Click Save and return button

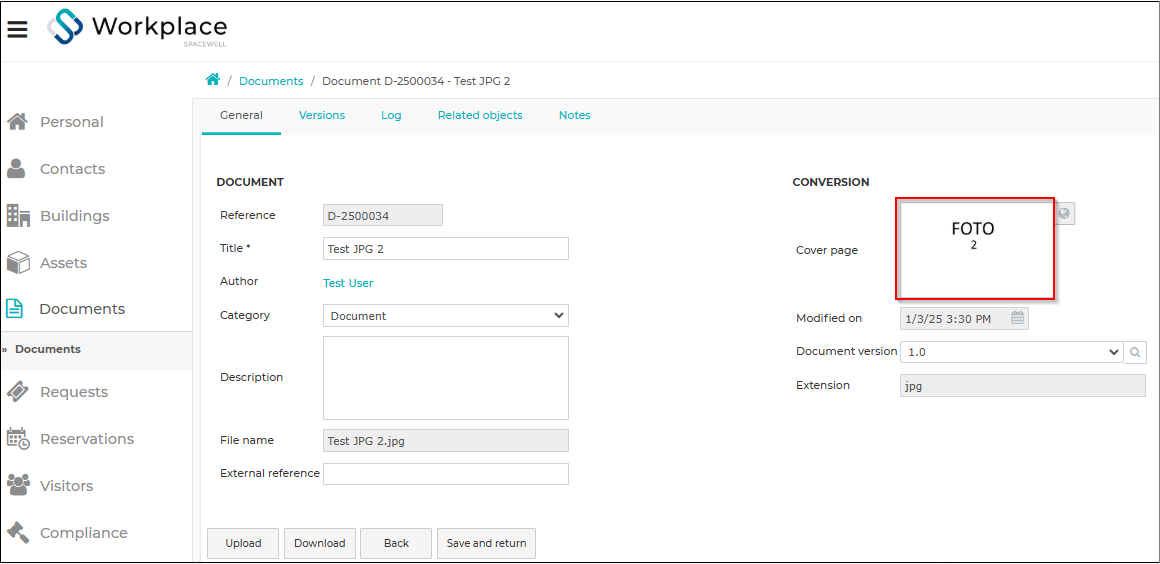click(487, 543)
